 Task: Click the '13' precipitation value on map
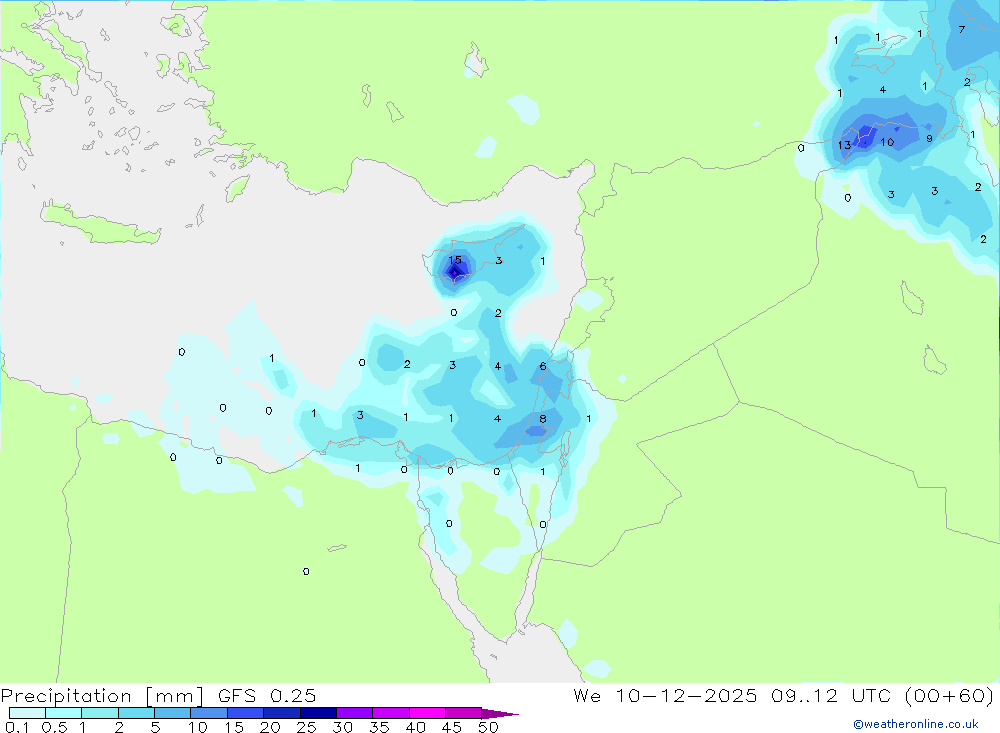pyautogui.click(x=844, y=145)
